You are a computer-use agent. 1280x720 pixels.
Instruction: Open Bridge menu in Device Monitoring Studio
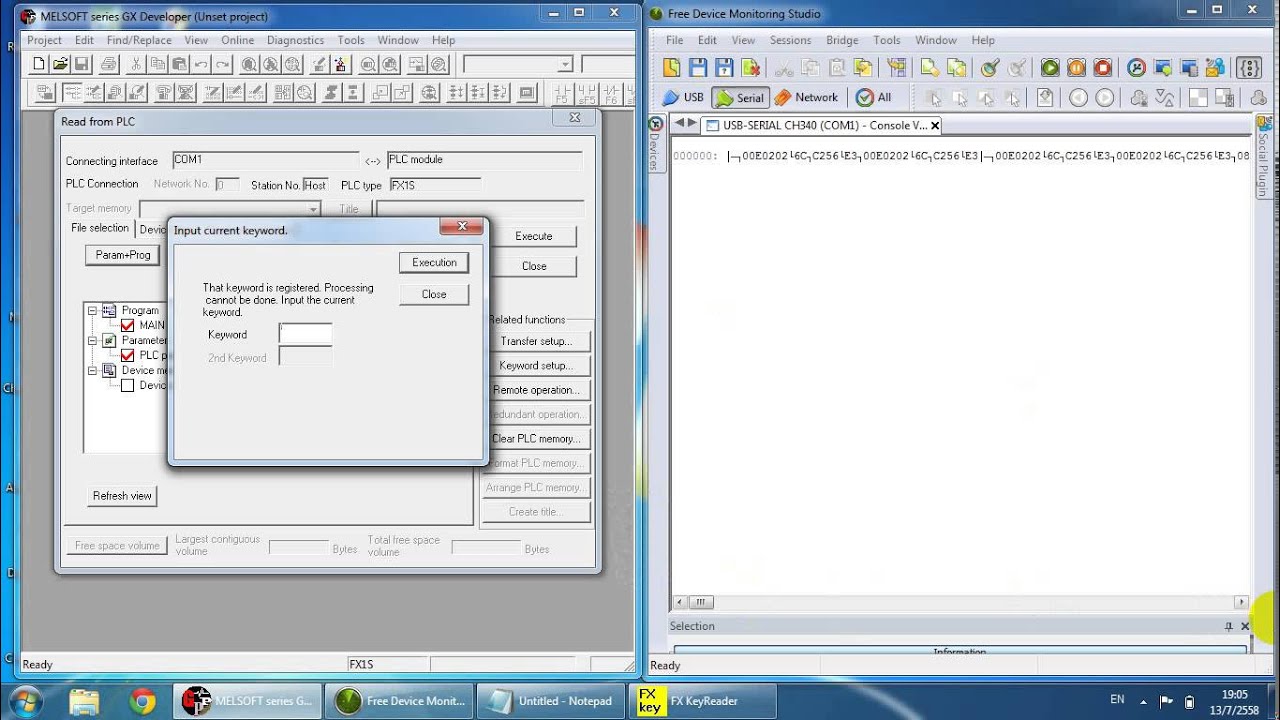coord(842,40)
